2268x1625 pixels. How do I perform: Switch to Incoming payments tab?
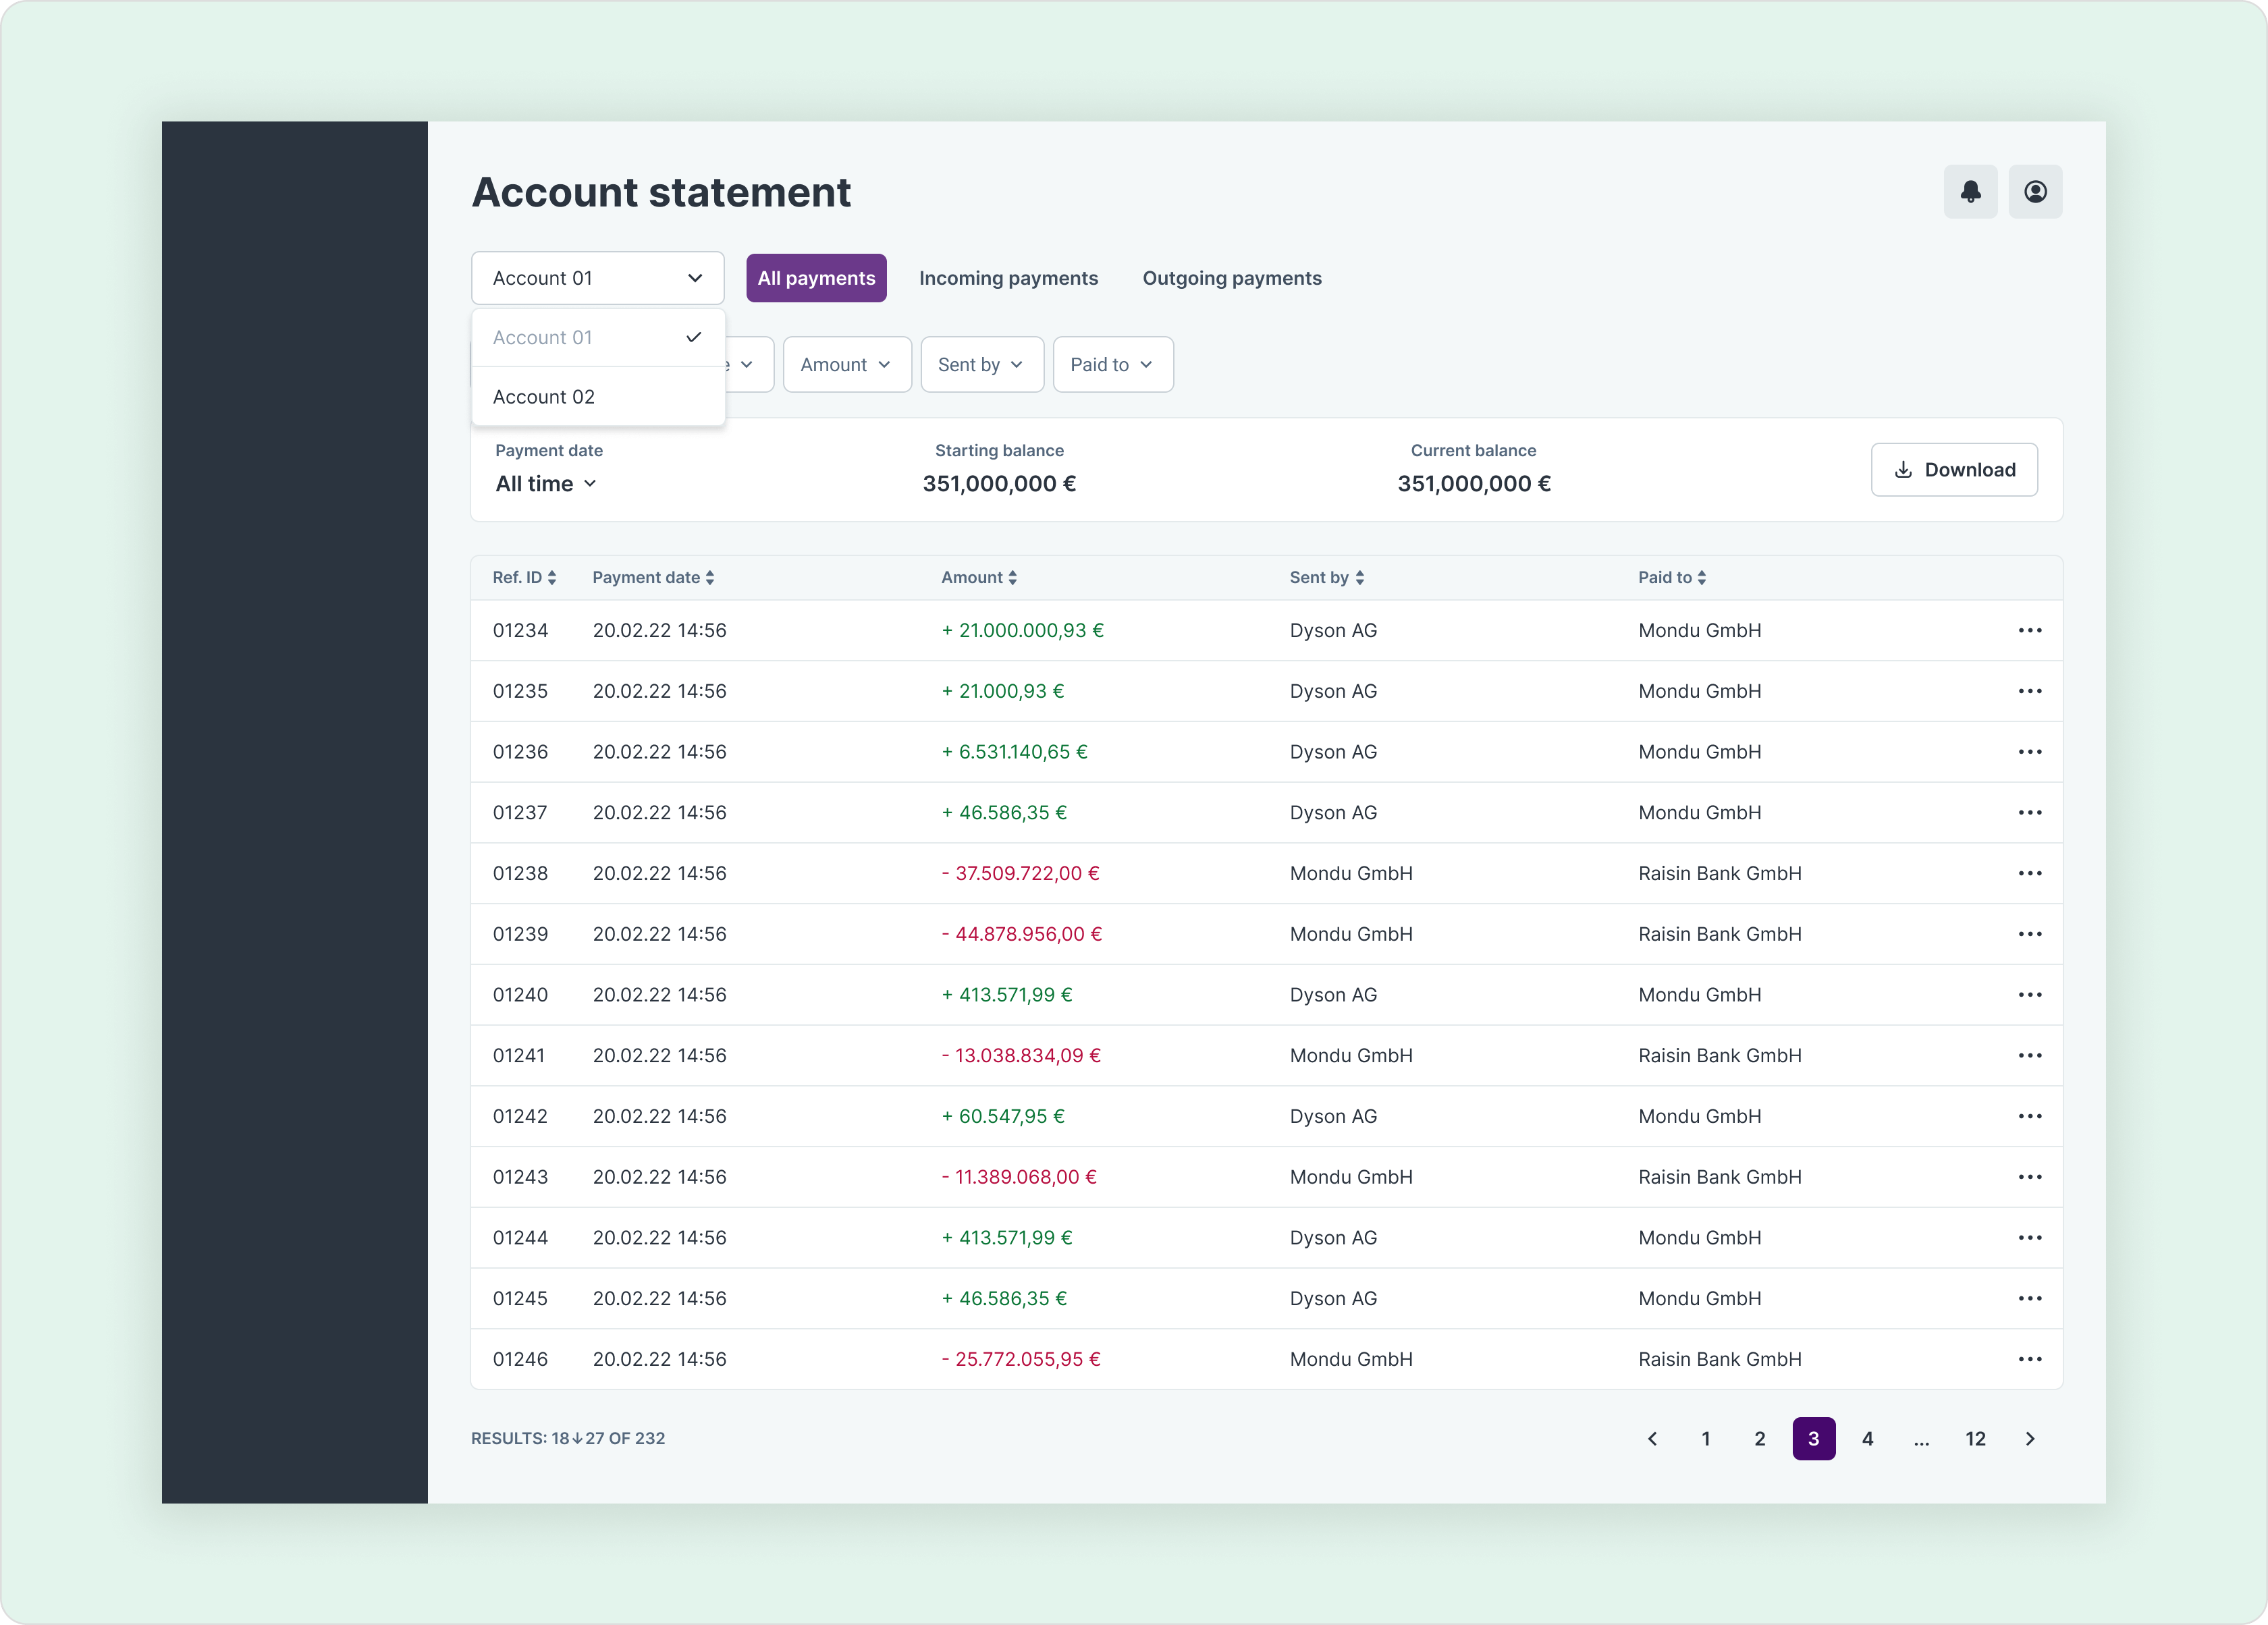1008,278
